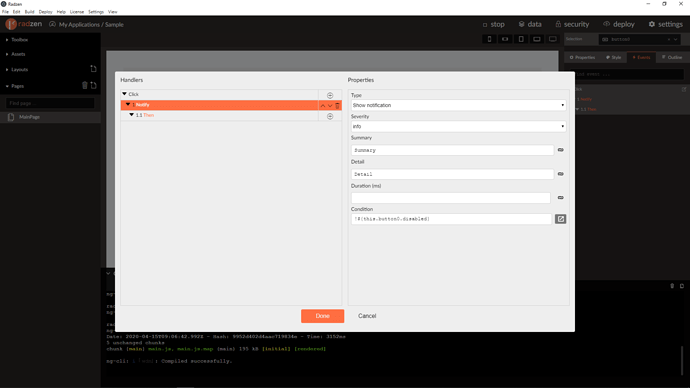Viewport: 690px width, 388px height.
Task: Click the Condition text field
Action: point(451,219)
